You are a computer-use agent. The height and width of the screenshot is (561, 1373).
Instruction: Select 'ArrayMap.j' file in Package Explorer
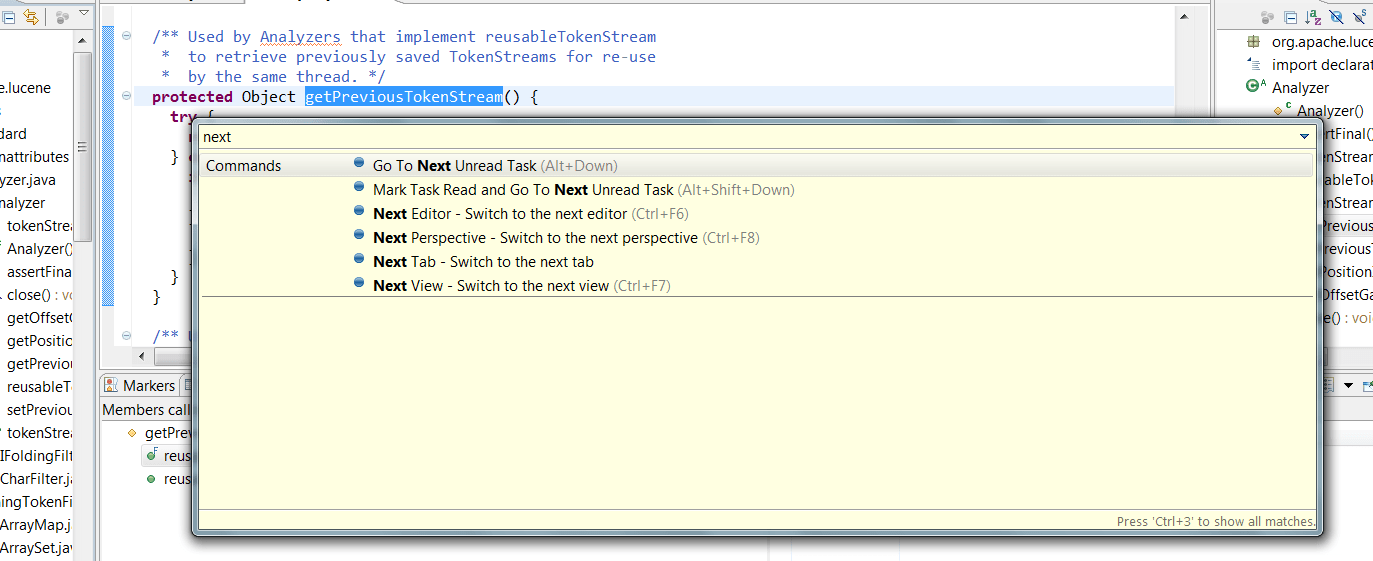(36, 525)
